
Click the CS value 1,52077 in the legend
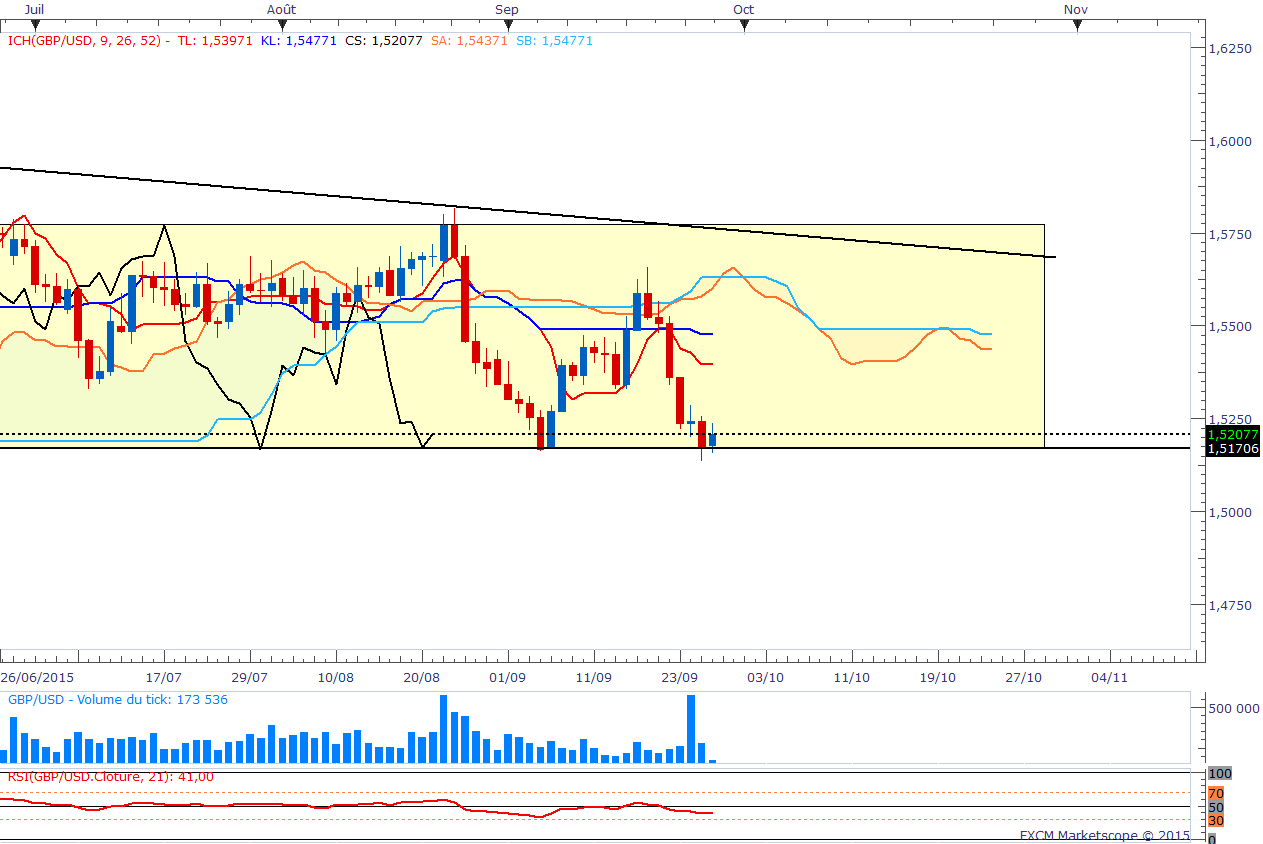click(393, 41)
